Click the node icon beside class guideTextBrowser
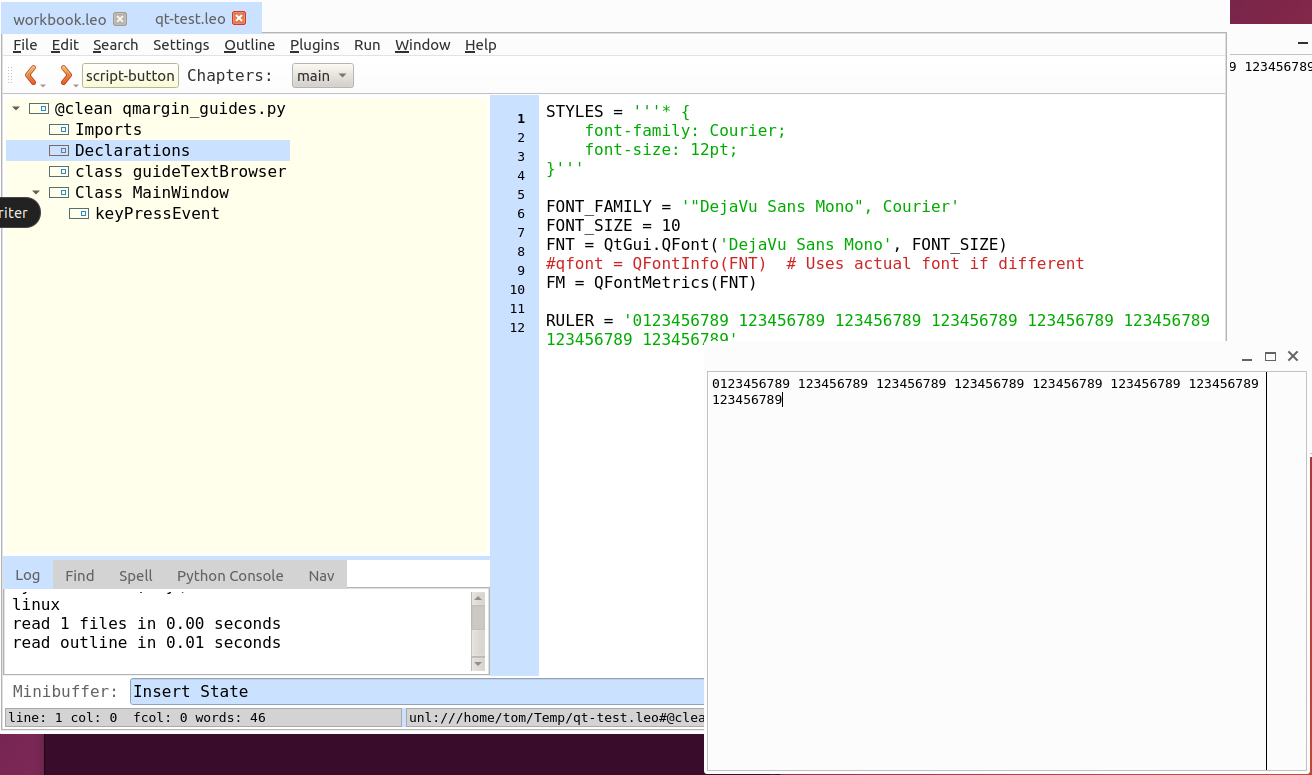 click(58, 171)
